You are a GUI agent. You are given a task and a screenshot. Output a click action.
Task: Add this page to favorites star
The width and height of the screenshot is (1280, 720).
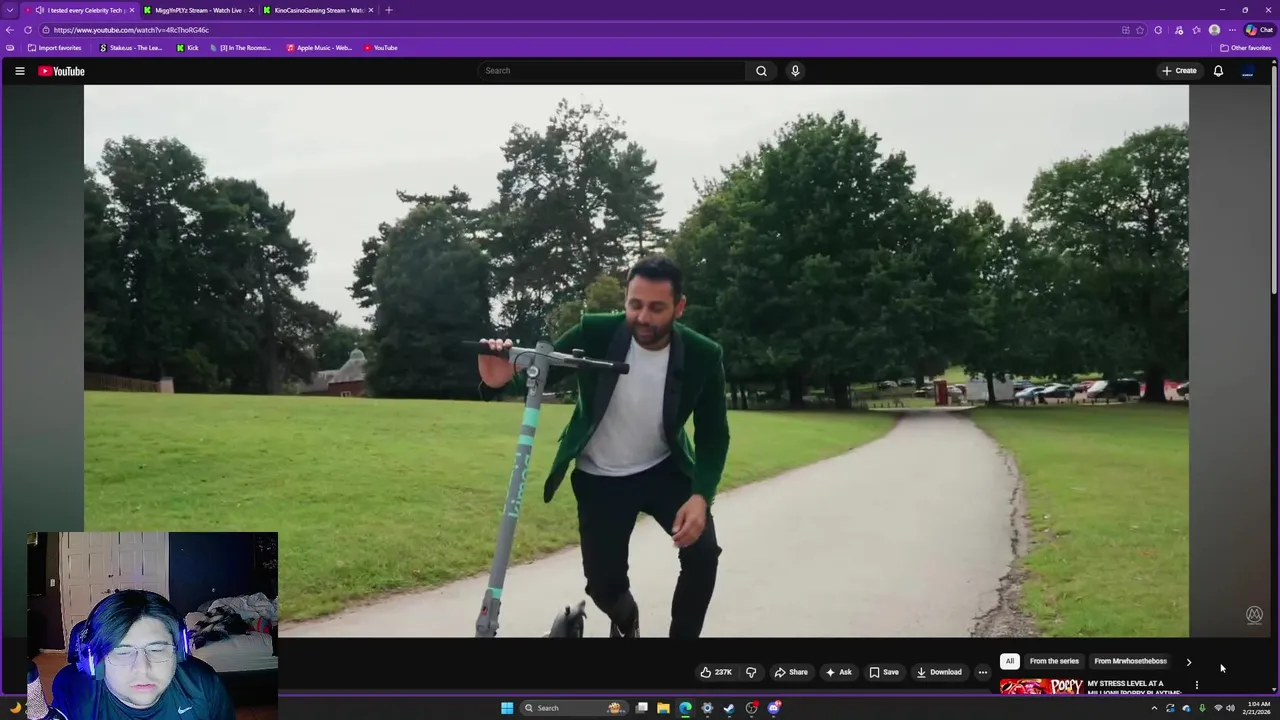(1139, 30)
